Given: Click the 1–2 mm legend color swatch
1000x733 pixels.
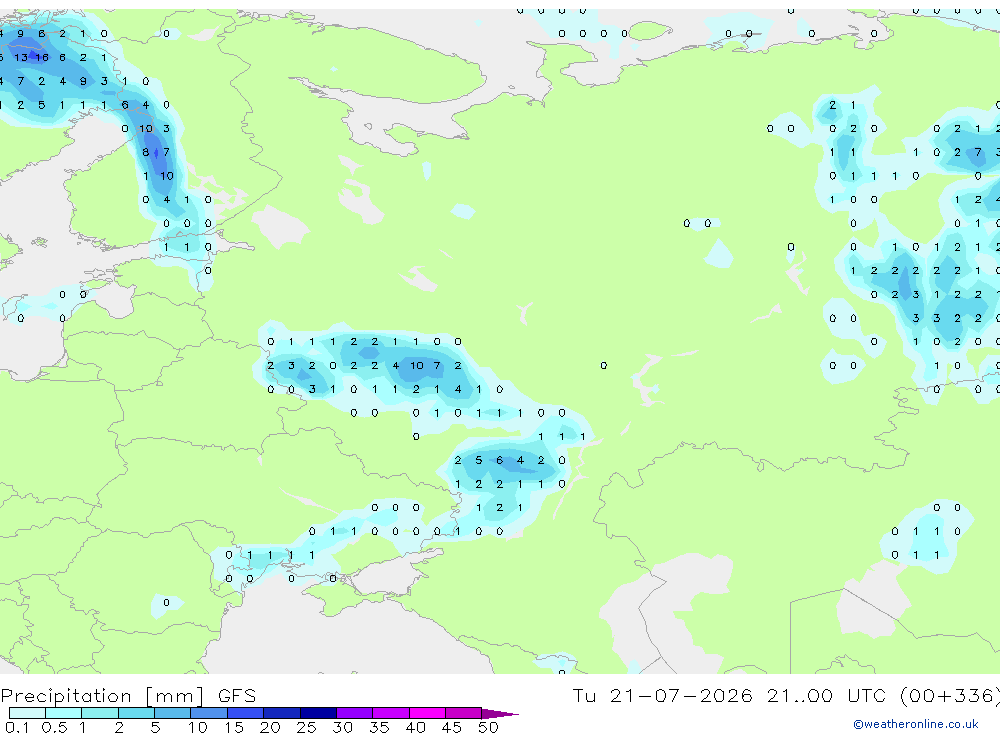Looking at the screenshot, I should (x=100, y=713).
